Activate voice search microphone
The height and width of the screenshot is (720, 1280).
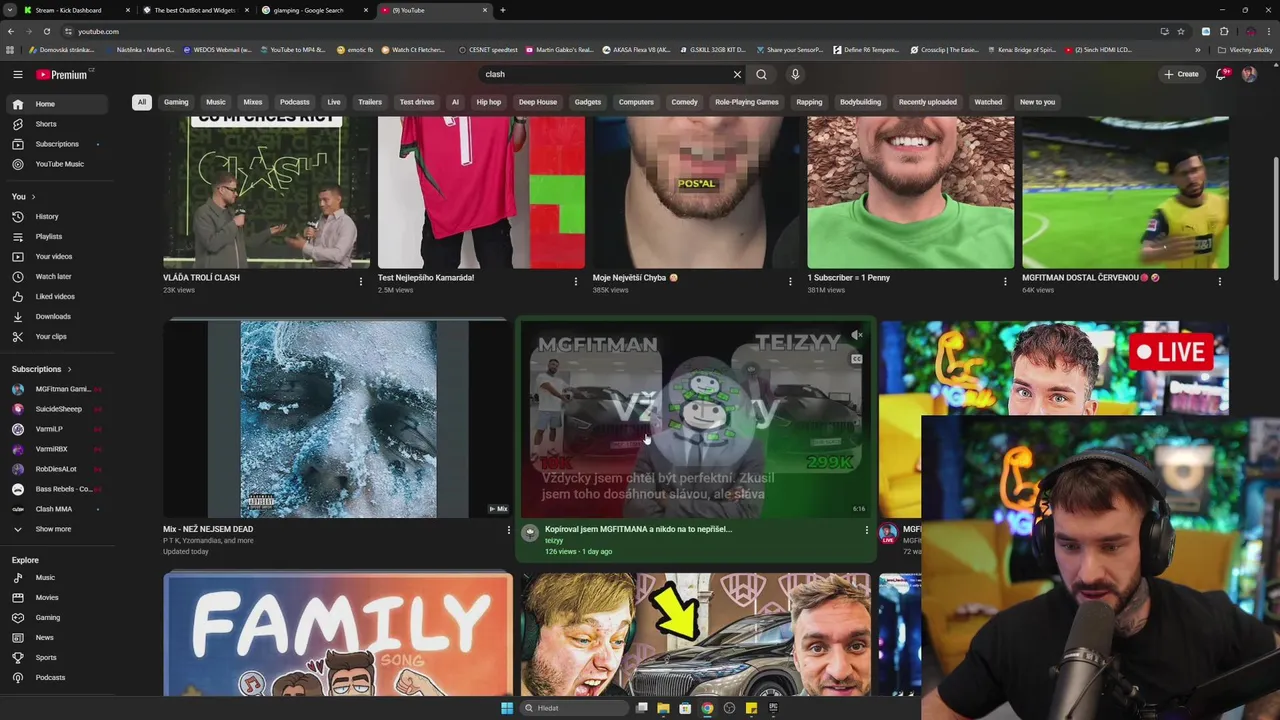pyautogui.click(x=795, y=74)
